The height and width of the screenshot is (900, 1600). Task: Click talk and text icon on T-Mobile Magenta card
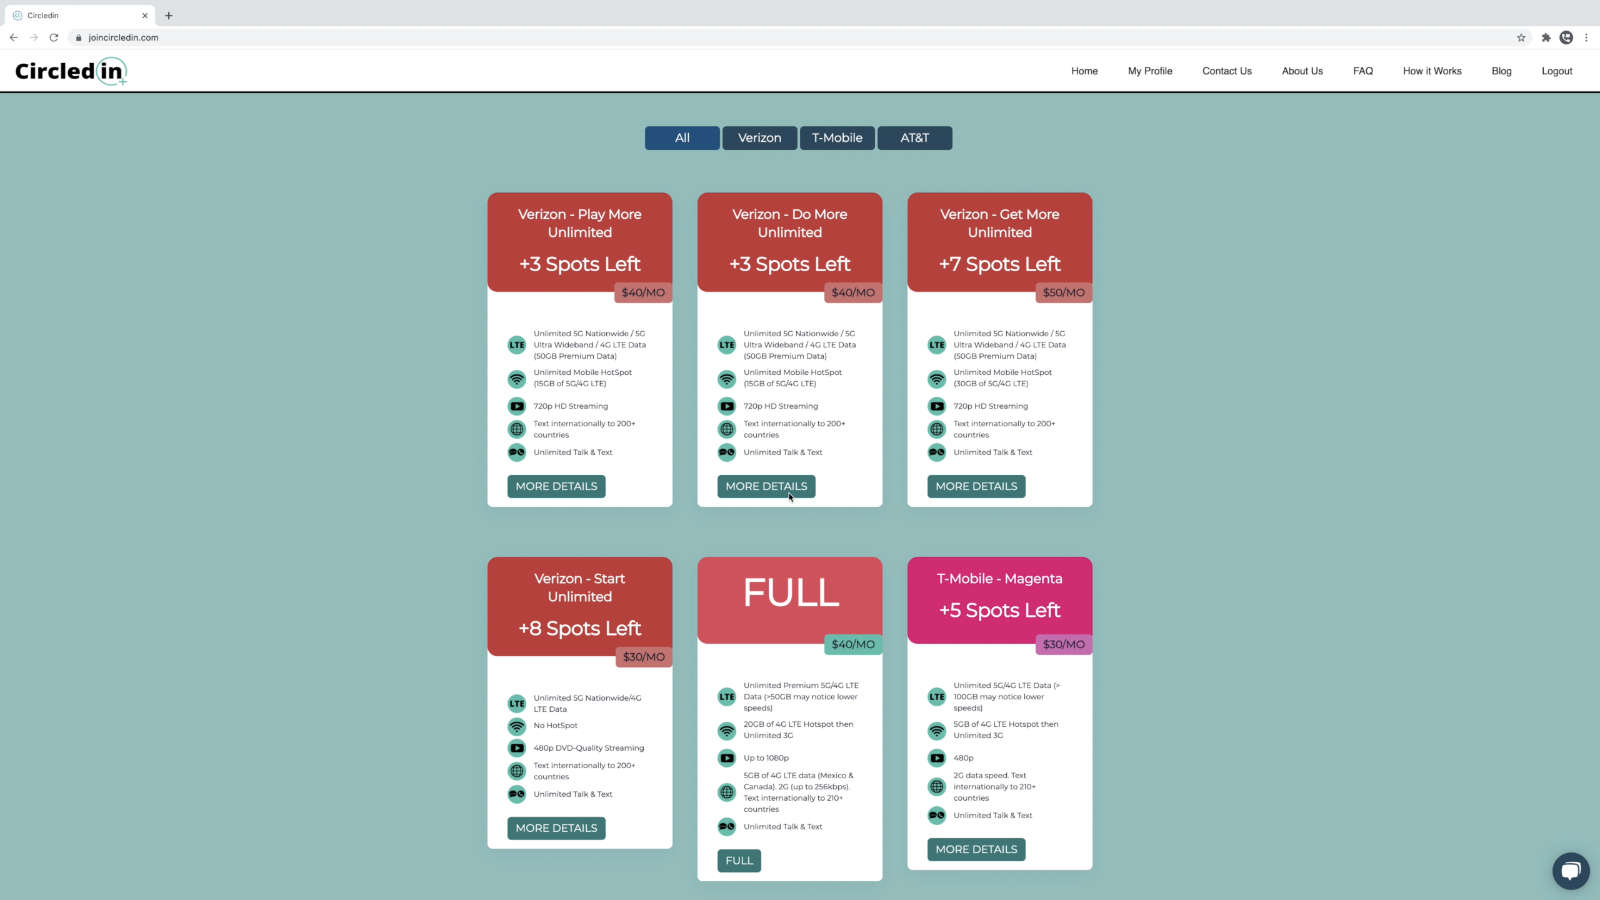936,815
